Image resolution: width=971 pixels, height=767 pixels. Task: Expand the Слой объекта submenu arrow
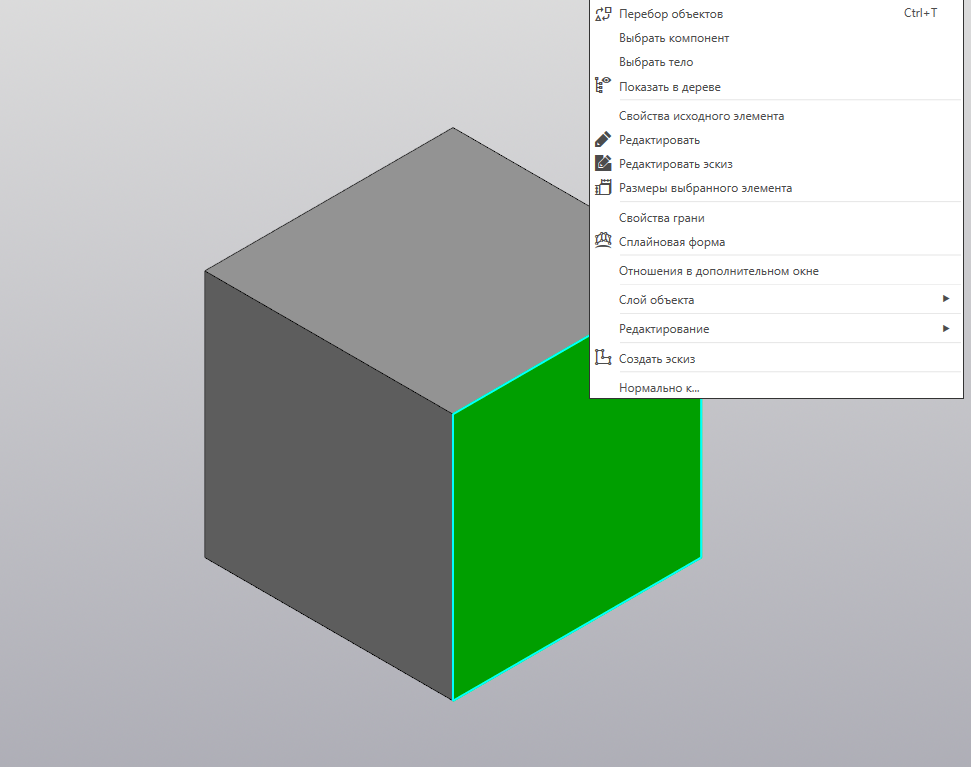pos(946,299)
